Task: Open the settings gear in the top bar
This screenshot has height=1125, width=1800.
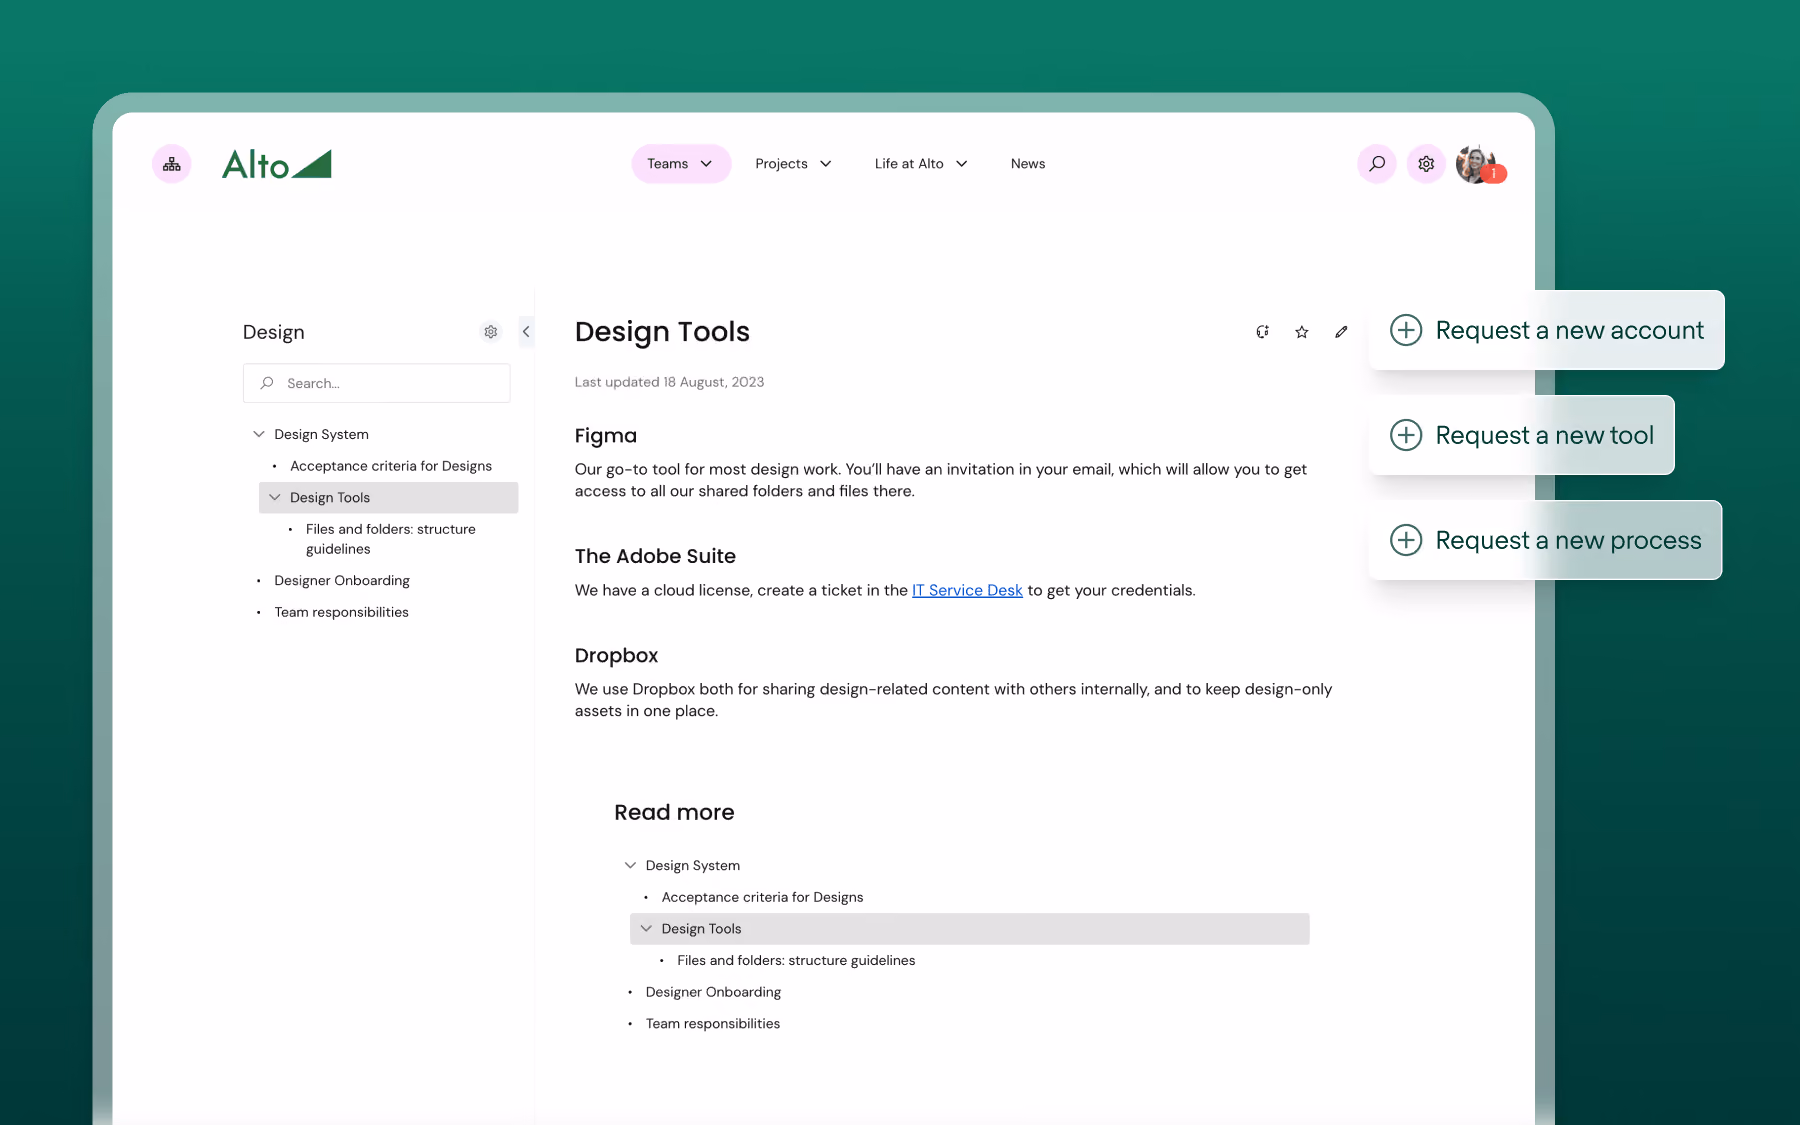Action: pos(1426,164)
